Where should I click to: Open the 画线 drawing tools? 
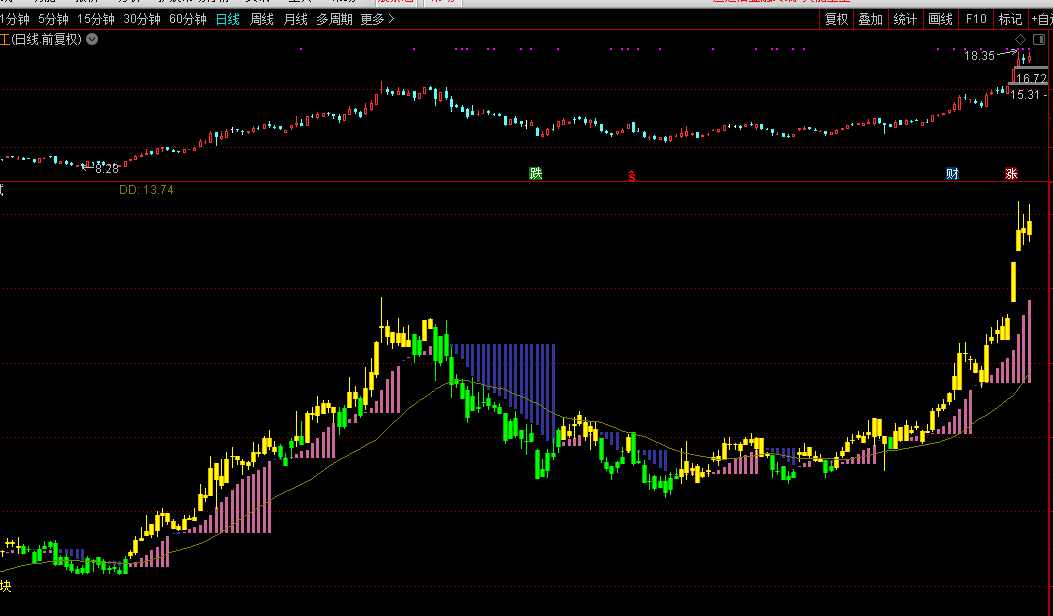[941, 19]
